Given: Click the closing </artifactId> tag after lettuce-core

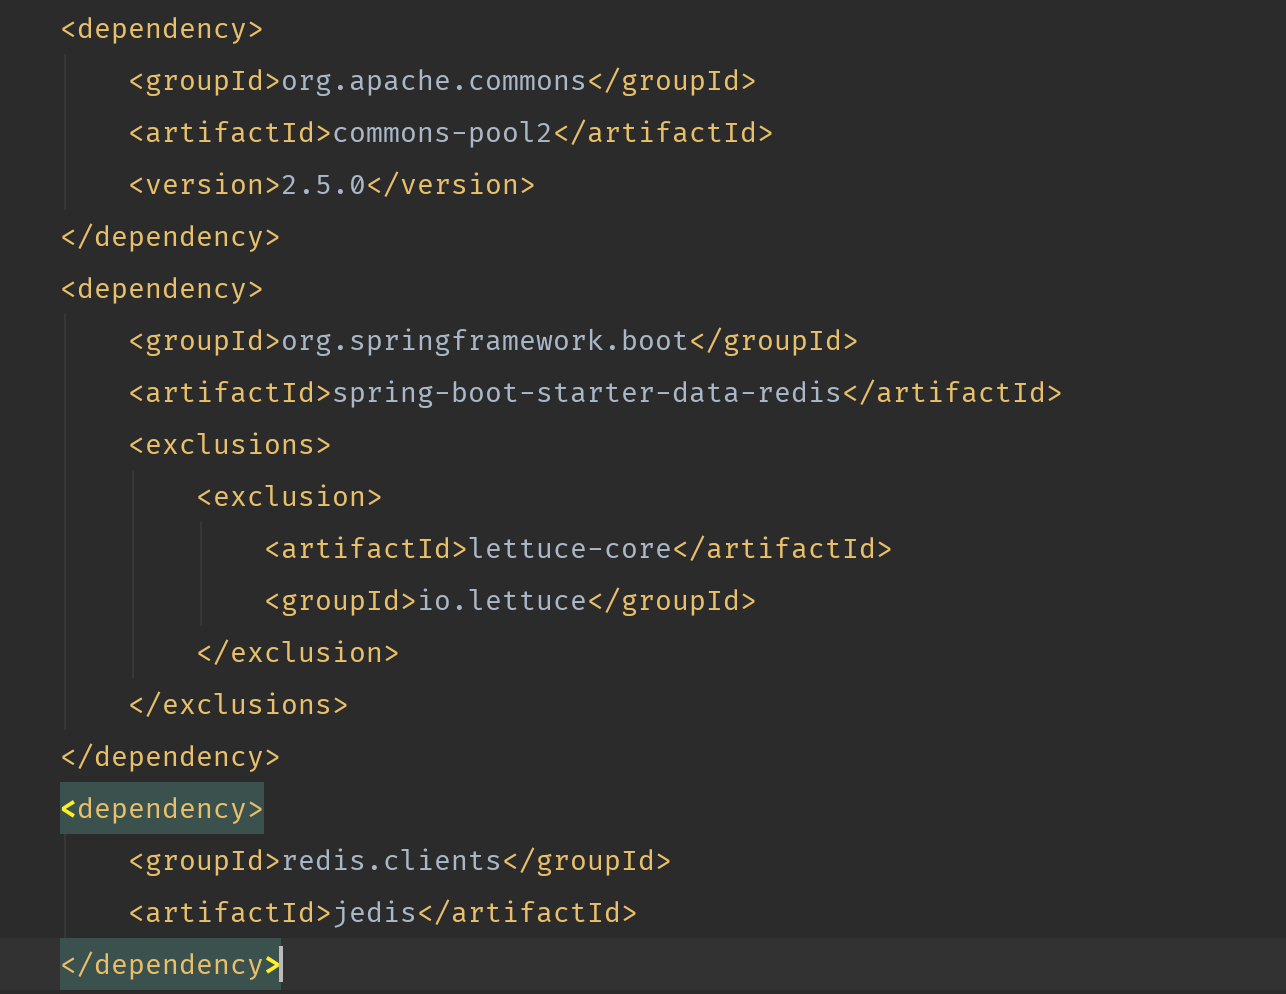Looking at the screenshot, I should click(x=782, y=549).
